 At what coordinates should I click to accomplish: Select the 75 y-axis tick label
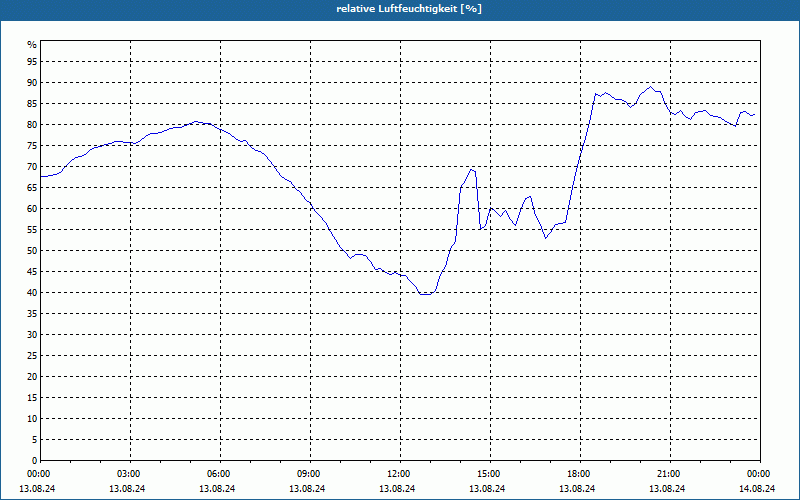tap(32, 145)
